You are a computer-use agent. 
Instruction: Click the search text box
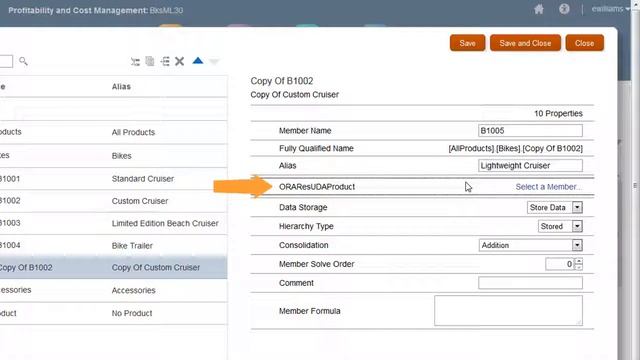(6, 61)
